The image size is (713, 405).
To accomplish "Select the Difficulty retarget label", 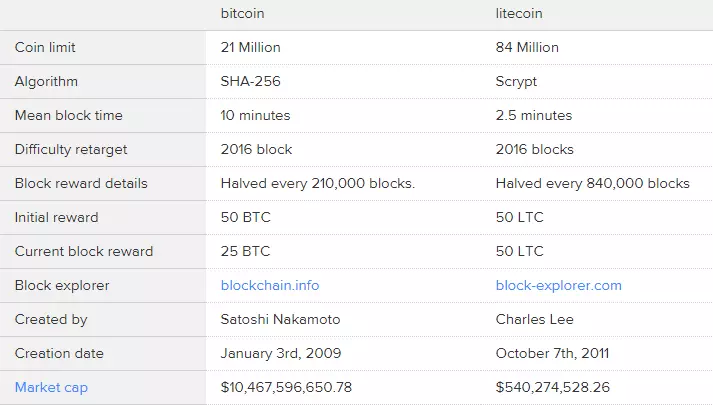I will (71, 150).
